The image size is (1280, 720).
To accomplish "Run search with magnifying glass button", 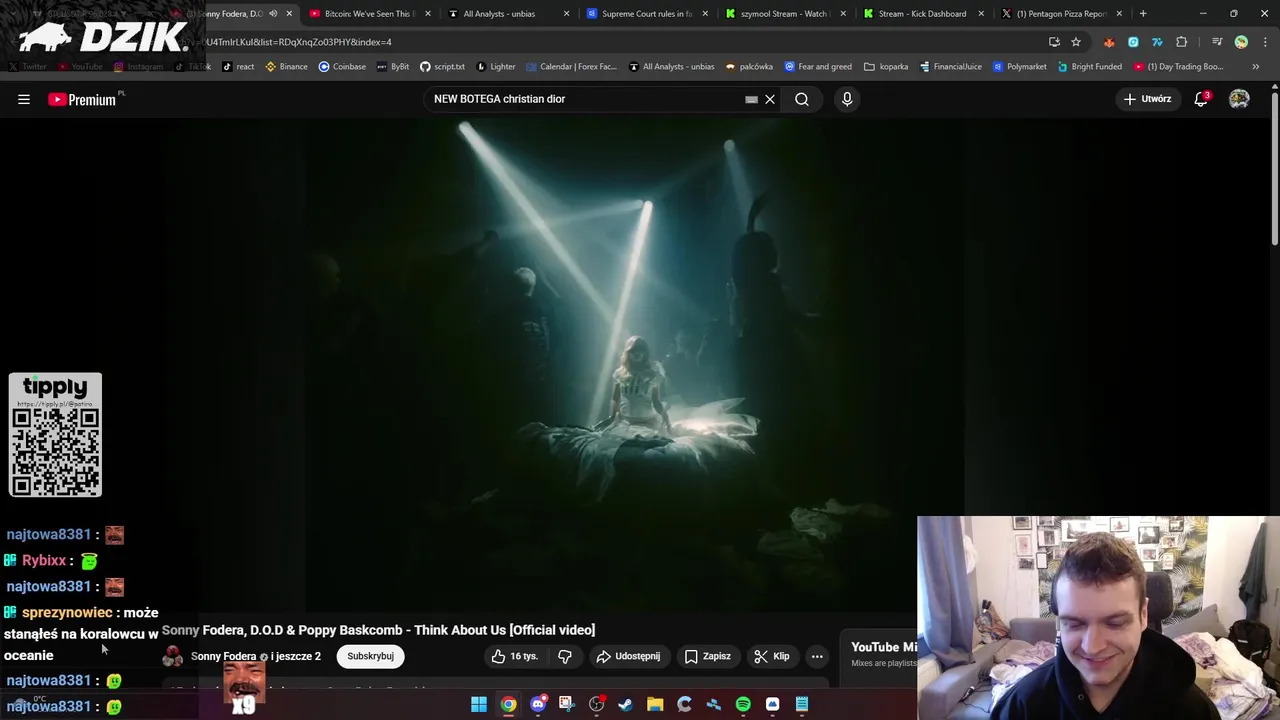I will pos(802,99).
